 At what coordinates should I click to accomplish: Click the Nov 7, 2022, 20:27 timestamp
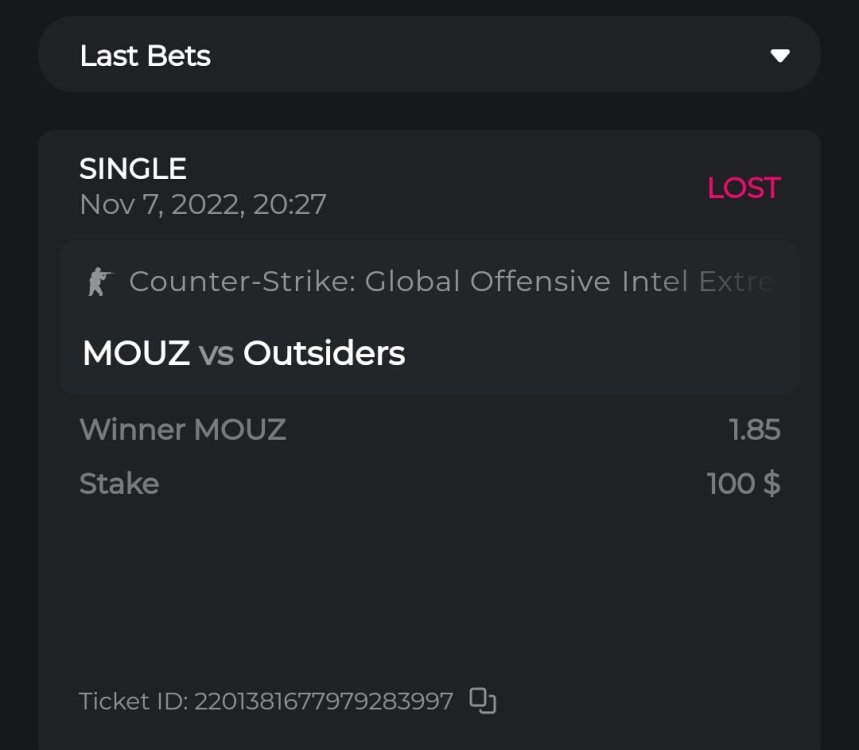tap(203, 205)
